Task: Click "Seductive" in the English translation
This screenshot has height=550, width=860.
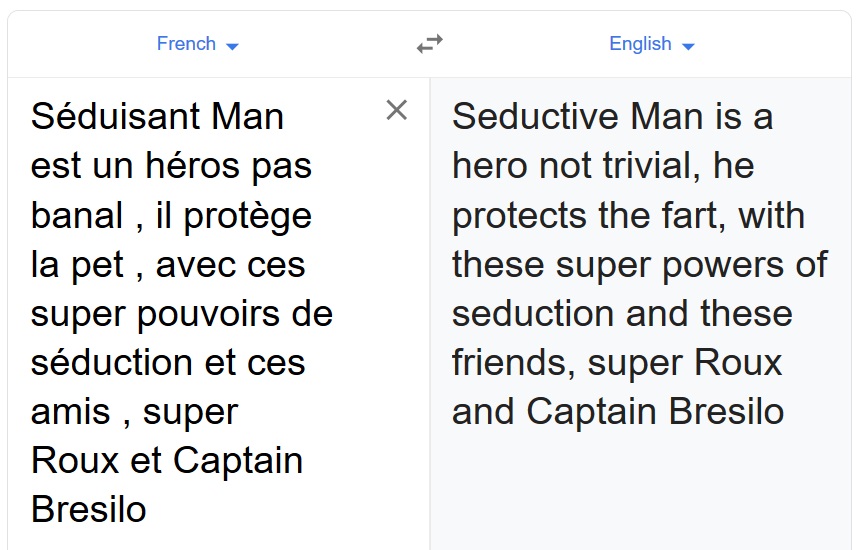Action: [535, 117]
